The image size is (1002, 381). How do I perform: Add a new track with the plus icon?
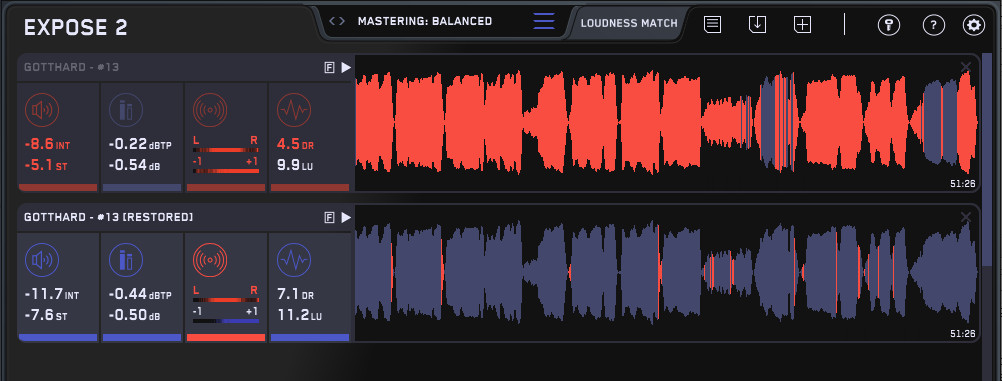coord(802,25)
